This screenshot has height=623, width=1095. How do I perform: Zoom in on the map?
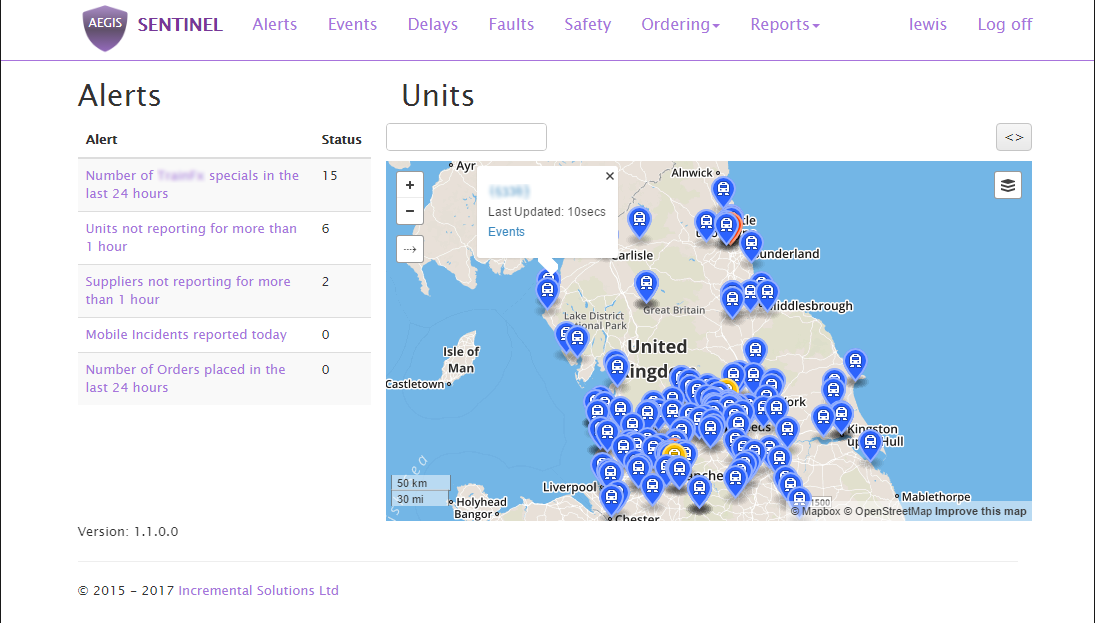[410, 185]
